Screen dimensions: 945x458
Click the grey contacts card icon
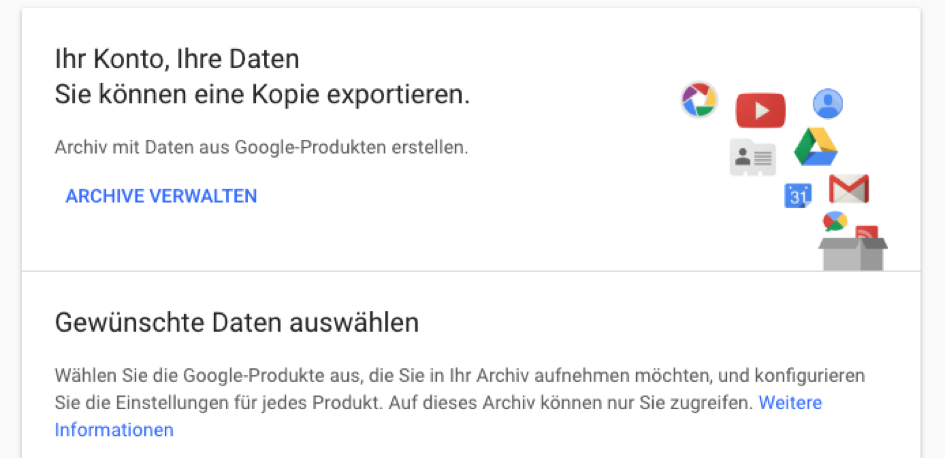753,157
